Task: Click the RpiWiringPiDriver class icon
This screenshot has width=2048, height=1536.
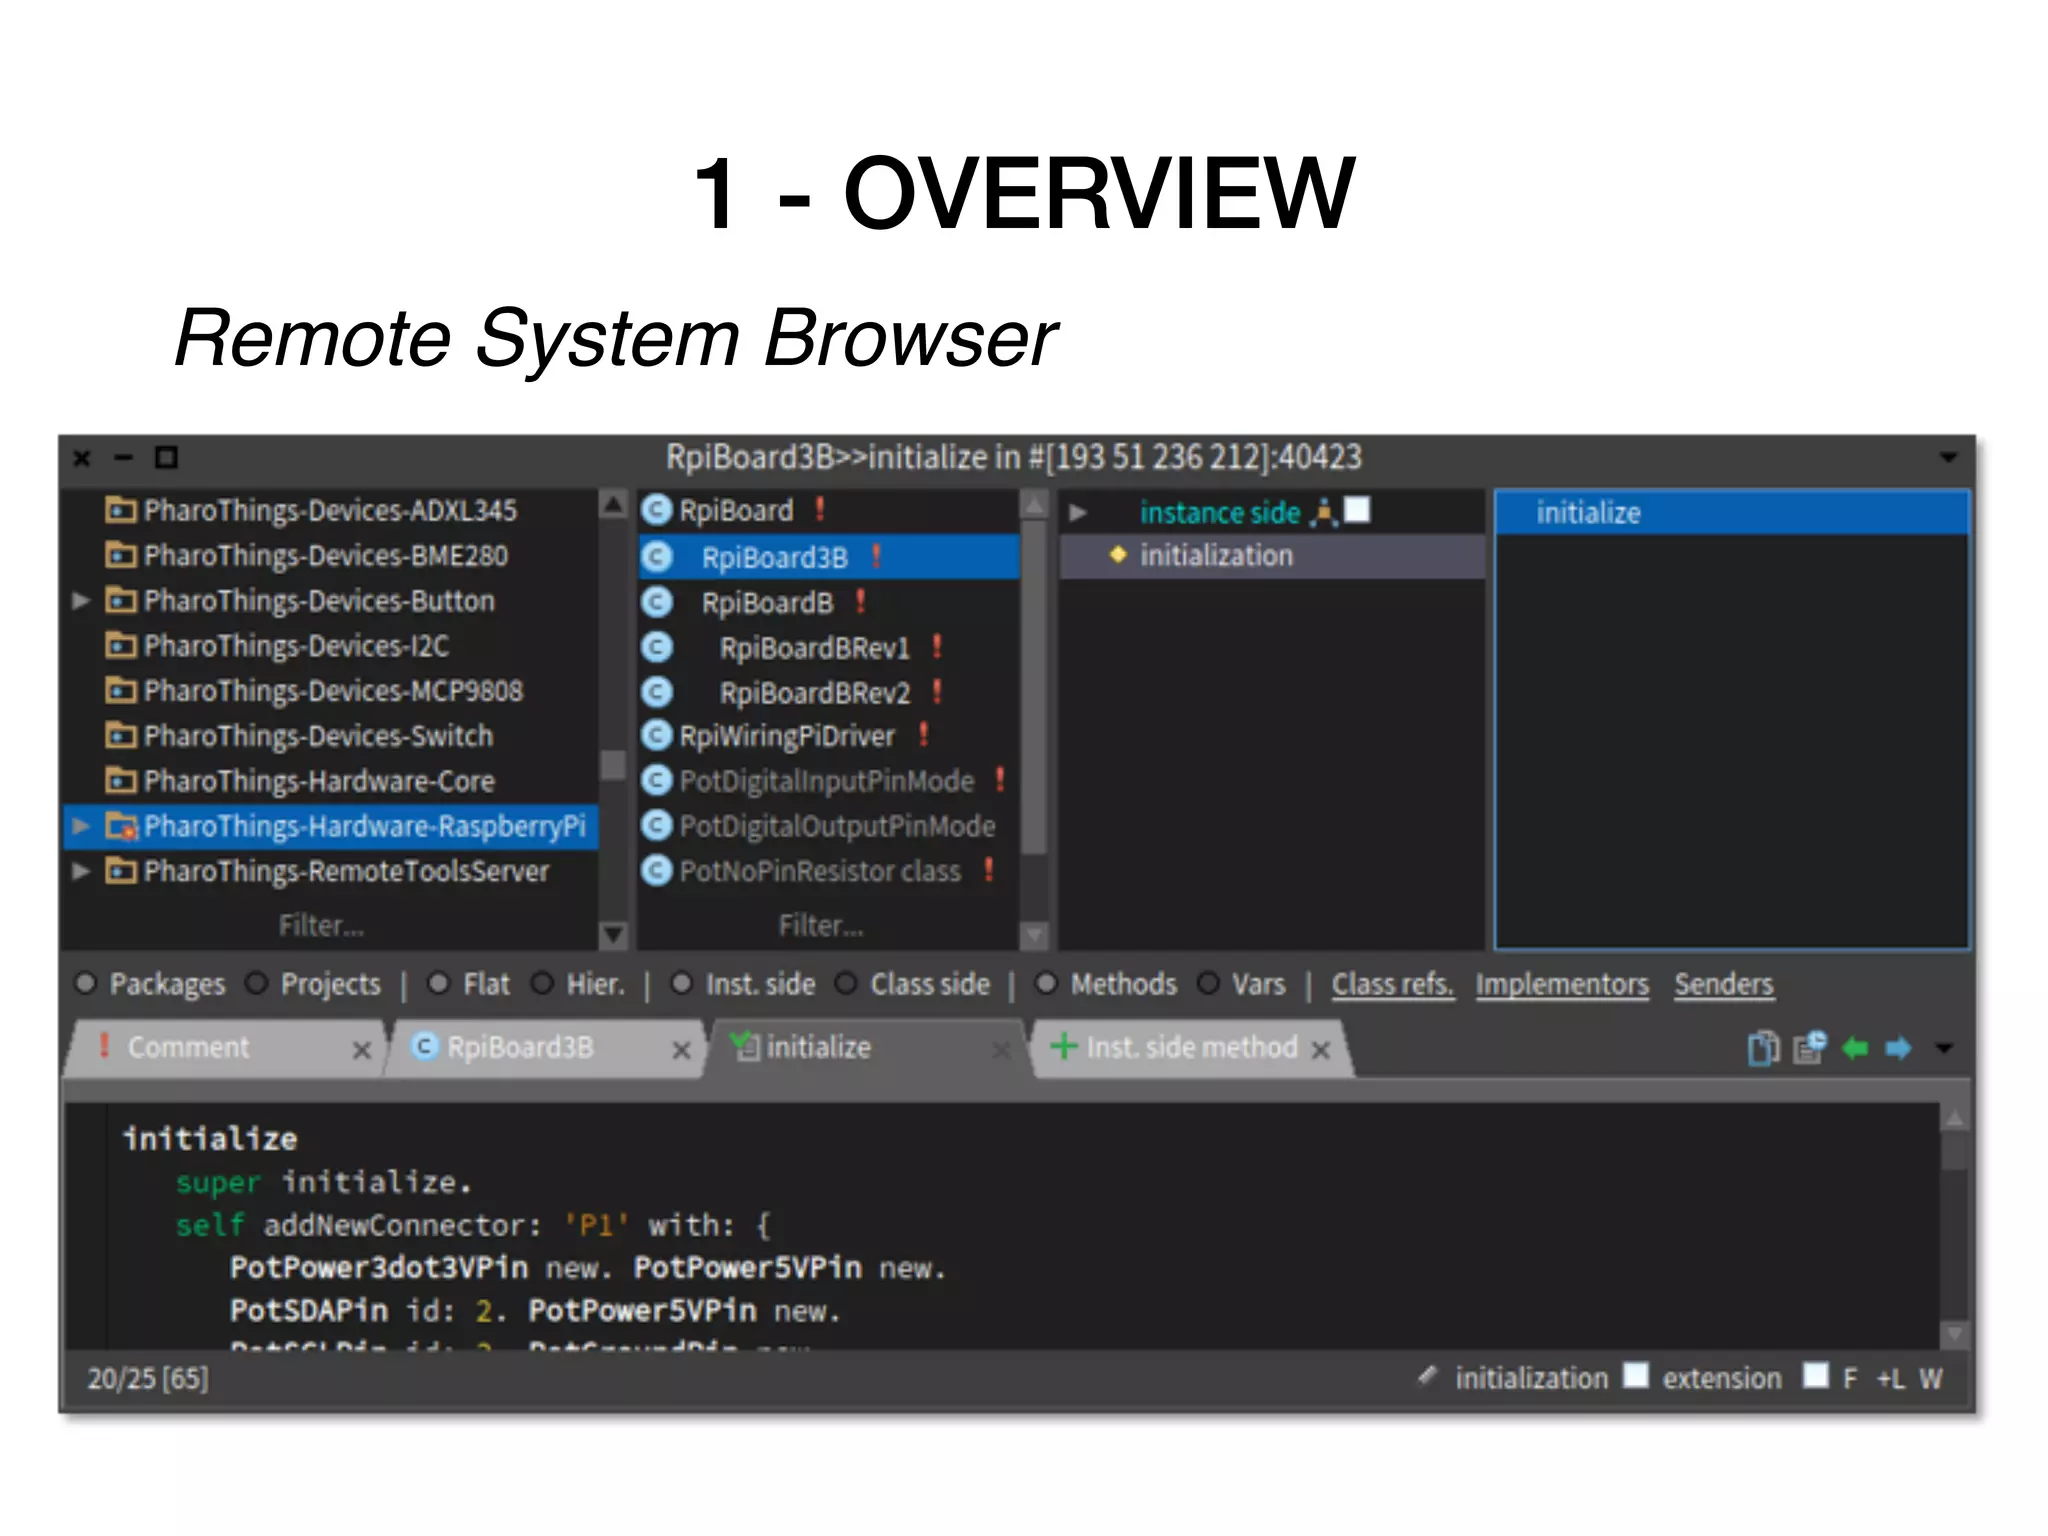Action: [657, 736]
